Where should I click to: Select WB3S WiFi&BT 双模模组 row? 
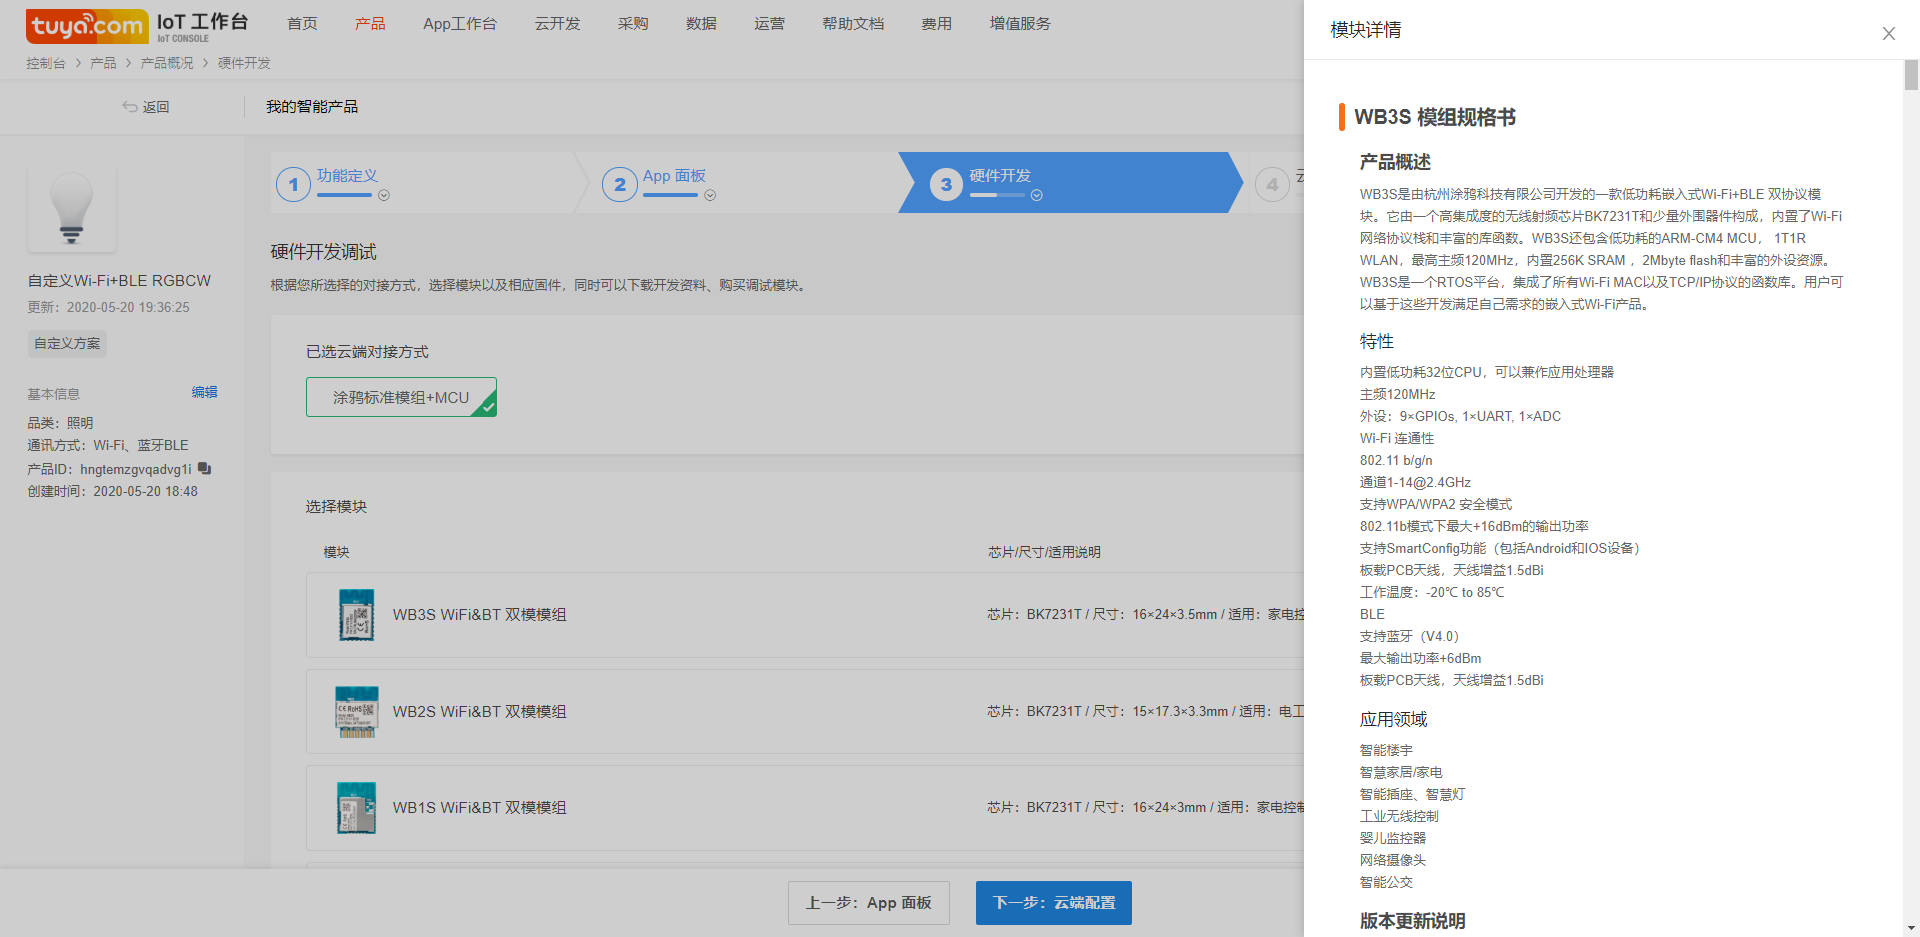805,615
